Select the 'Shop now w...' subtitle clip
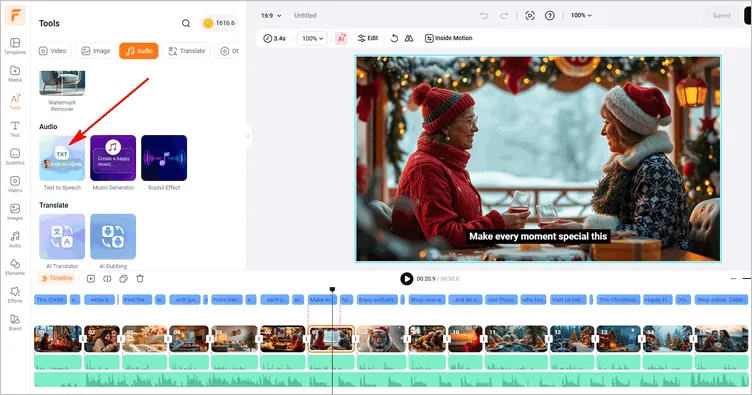The height and width of the screenshot is (395, 752). 426,300
